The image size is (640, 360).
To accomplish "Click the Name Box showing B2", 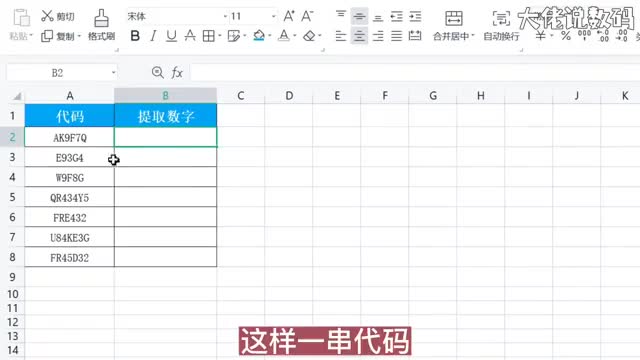I will 58,73.
